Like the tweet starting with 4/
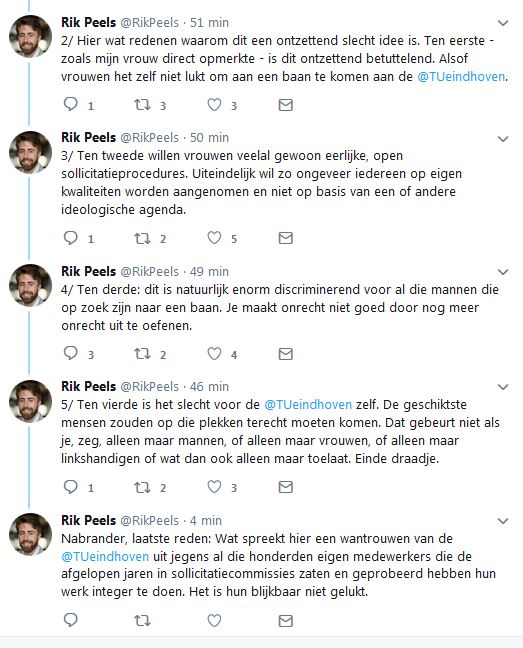 coord(214,354)
